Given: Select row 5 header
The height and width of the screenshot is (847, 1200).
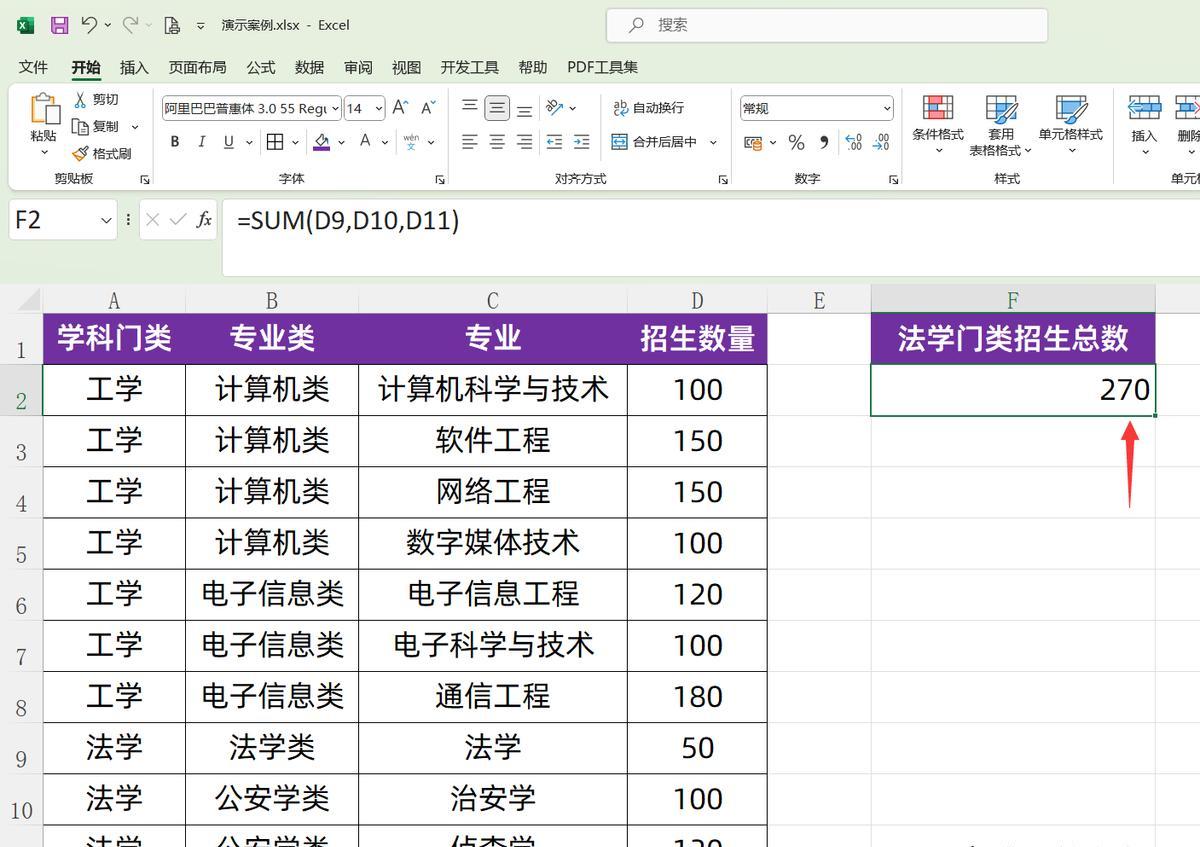Looking at the screenshot, I should [x=21, y=543].
